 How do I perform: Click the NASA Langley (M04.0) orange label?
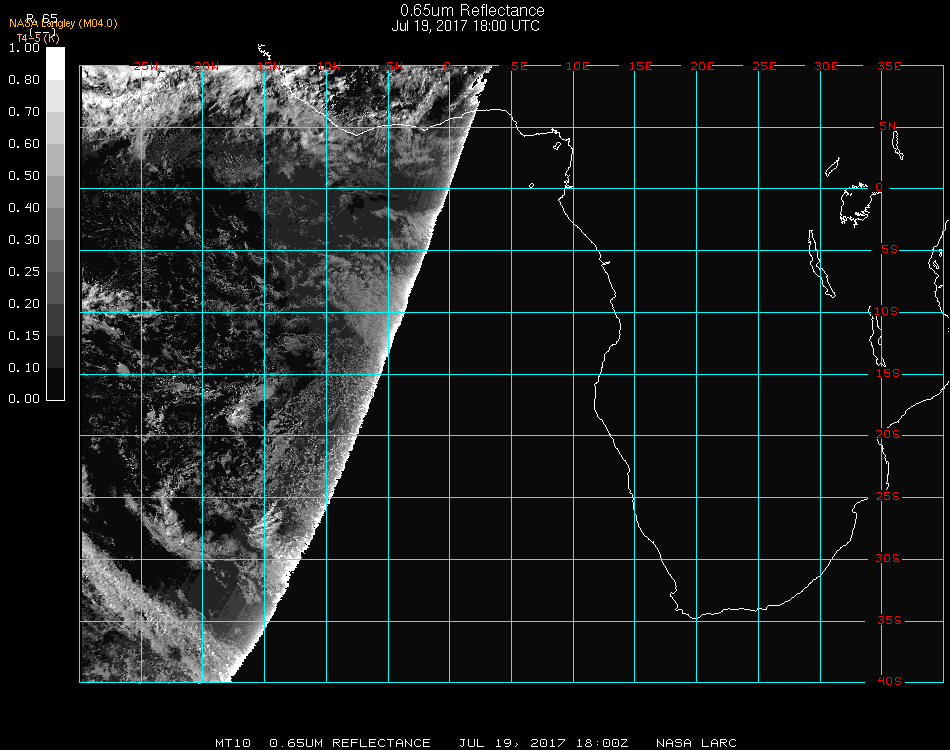pos(63,24)
